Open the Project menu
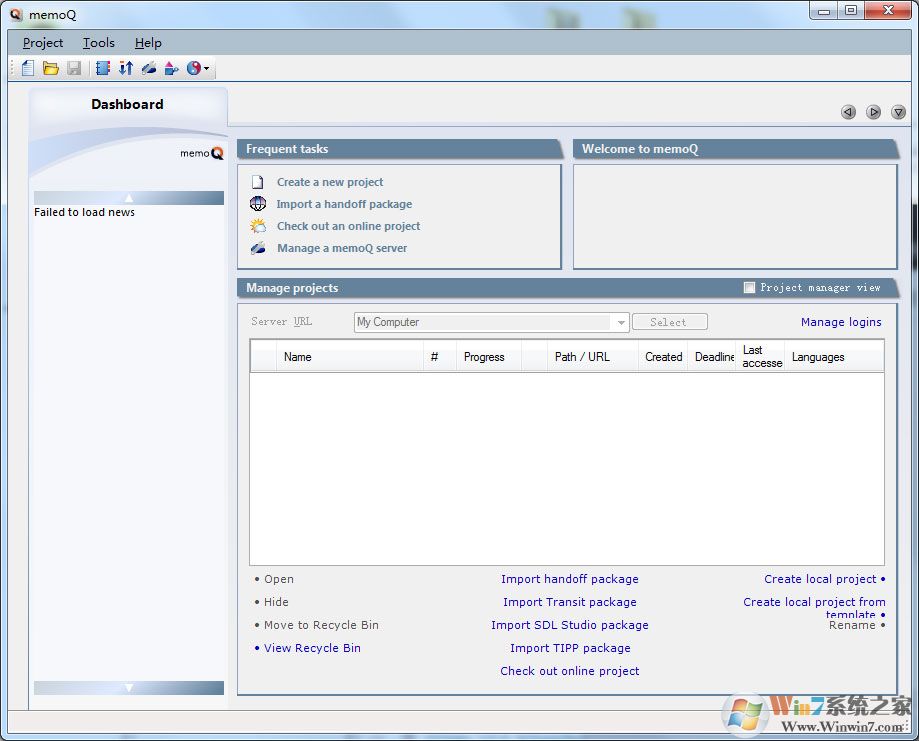 point(42,43)
